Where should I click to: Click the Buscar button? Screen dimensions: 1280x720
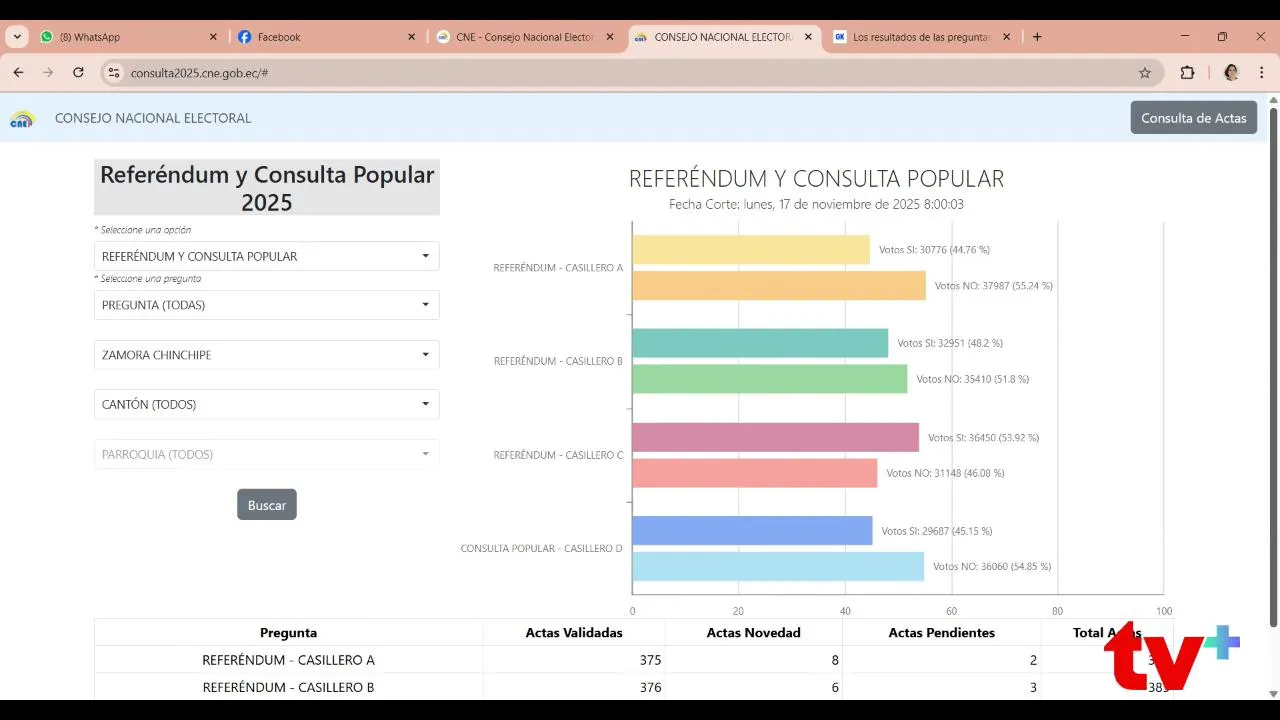pyautogui.click(x=267, y=505)
